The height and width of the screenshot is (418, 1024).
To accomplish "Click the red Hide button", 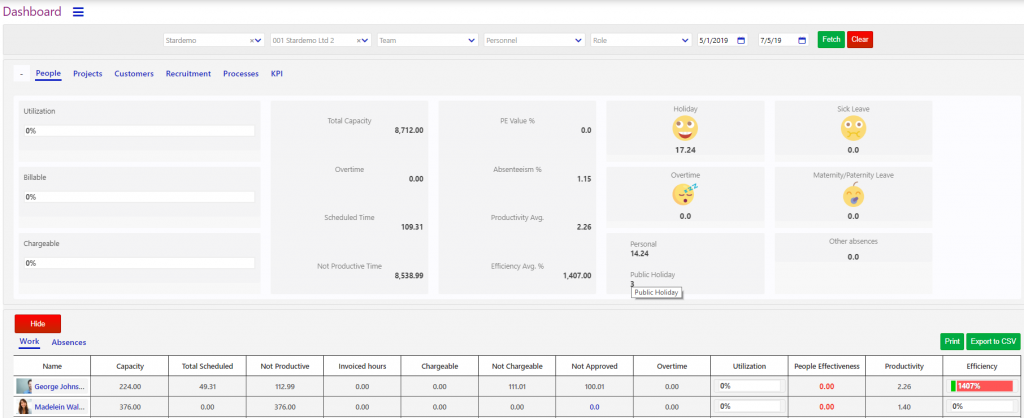I will tap(38, 323).
